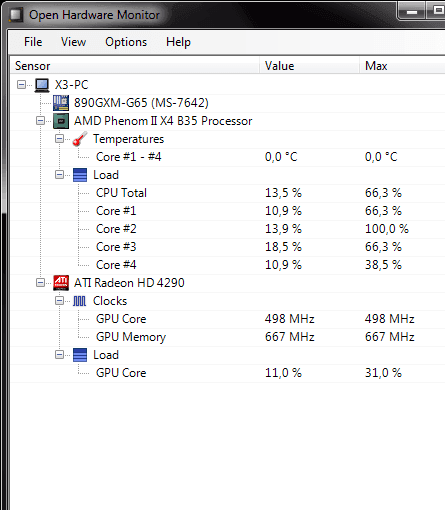Screen dimensions: 445x510
Task: Click the Max column header
Action: [x=402, y=66]
